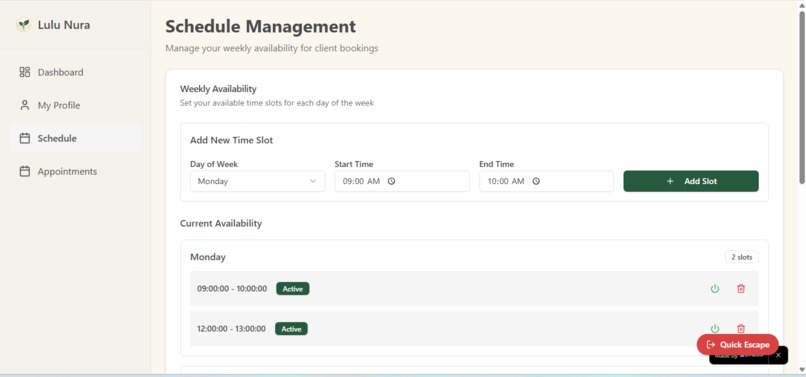Open the Appointments page

[75, 171]
